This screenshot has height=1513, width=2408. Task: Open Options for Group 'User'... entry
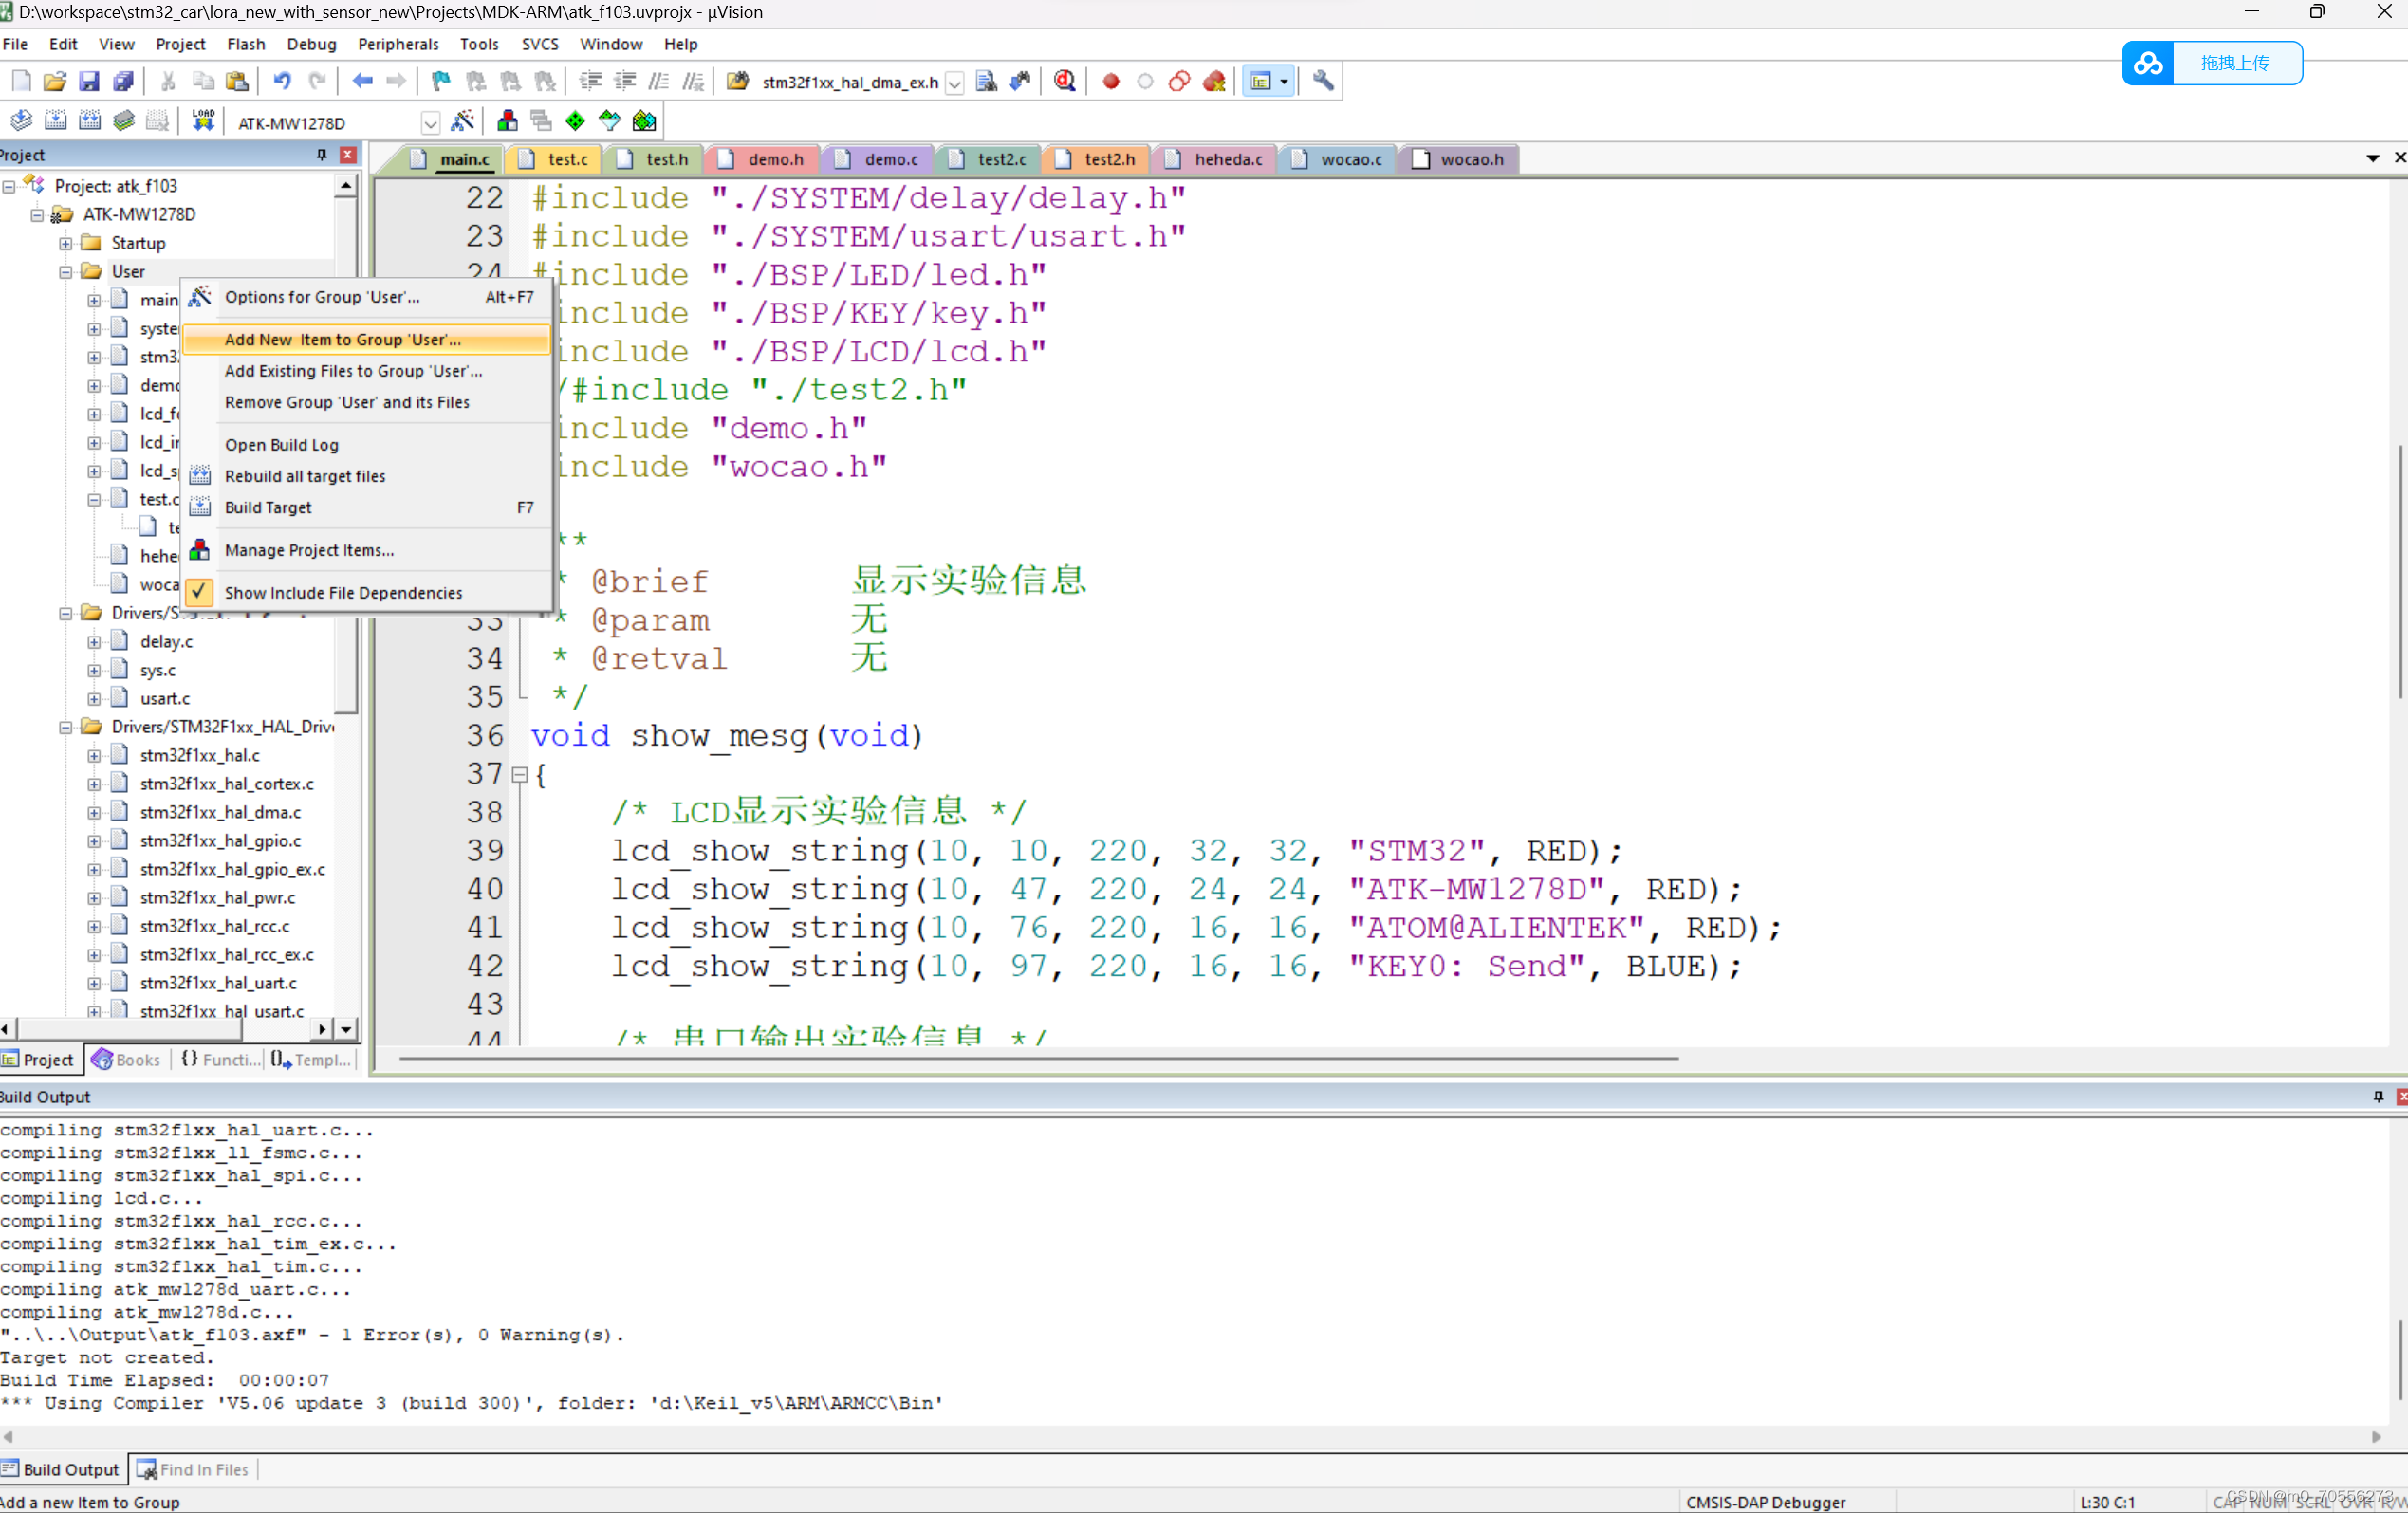coord(367,297)
